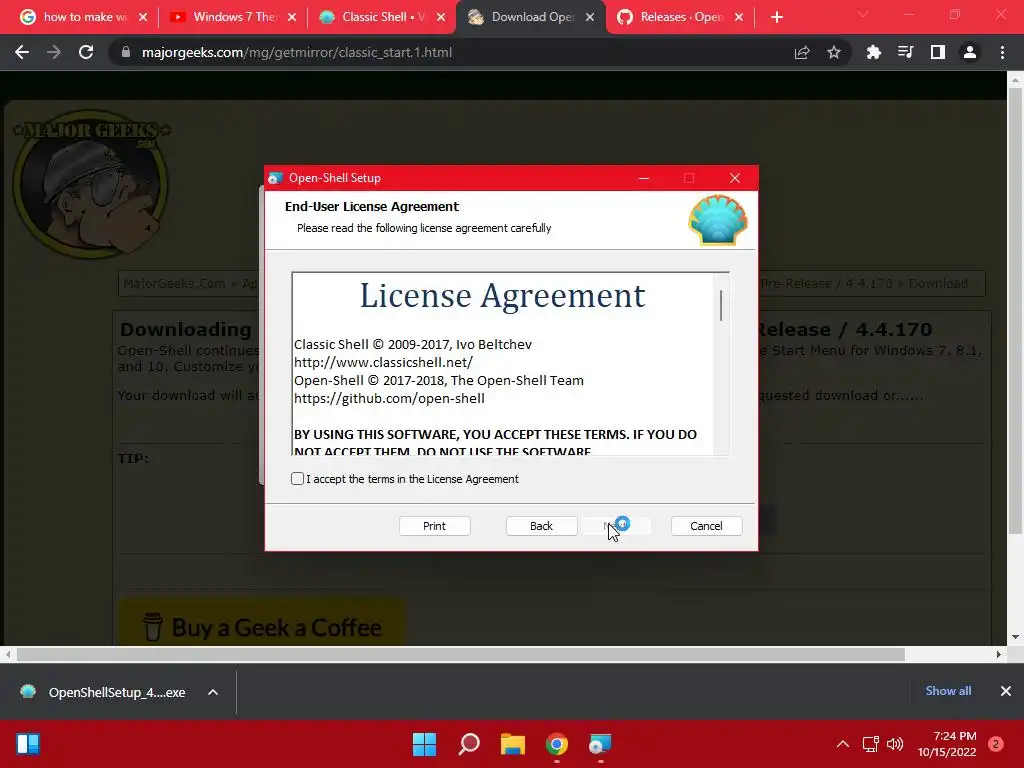Click the license text scrollbar thumb
1024x768 pixels.
(x=721, y=306)
